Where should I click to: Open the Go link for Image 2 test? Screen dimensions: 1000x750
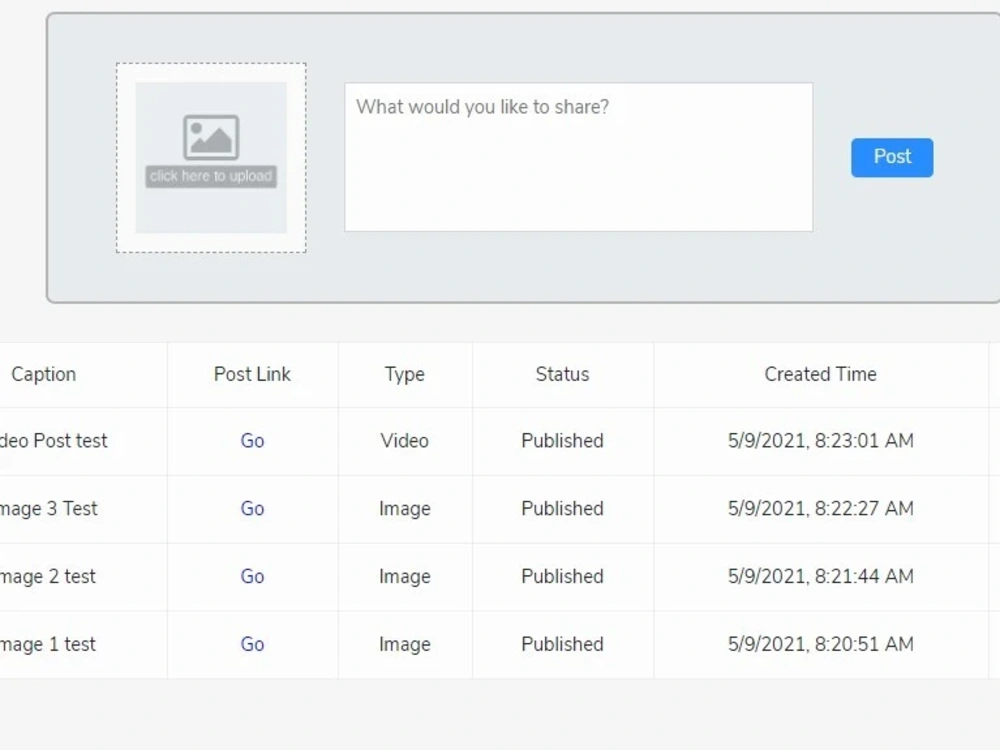(x=253, y=577)
